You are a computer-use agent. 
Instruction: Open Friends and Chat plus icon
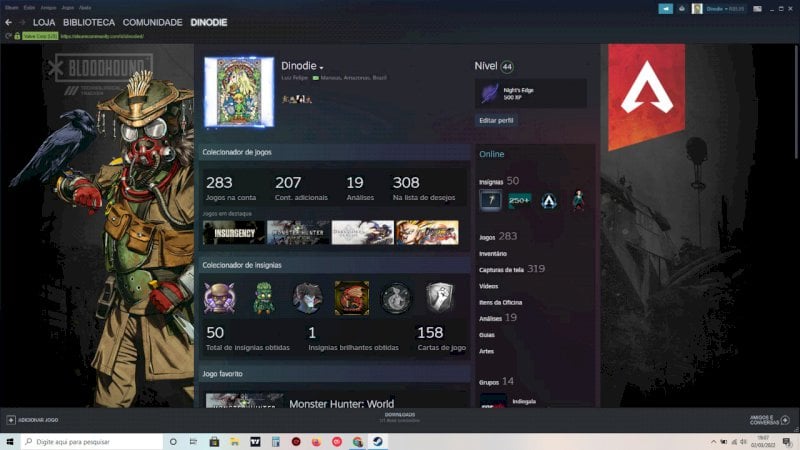[x=785, y=420]
